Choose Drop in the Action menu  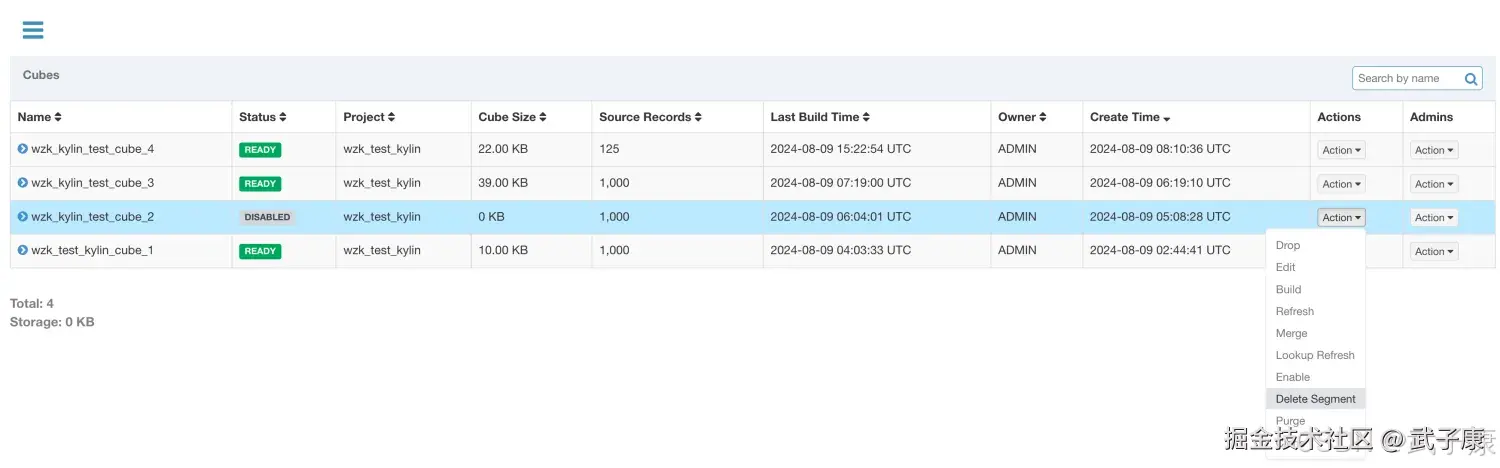1288,245
